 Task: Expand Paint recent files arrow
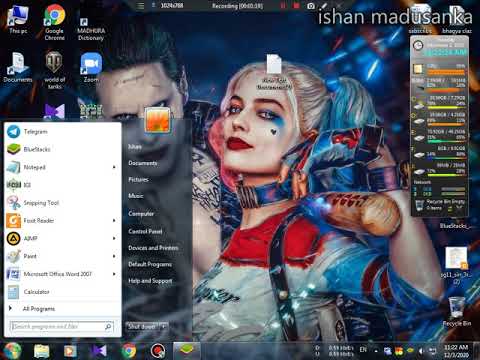[114, 256]
